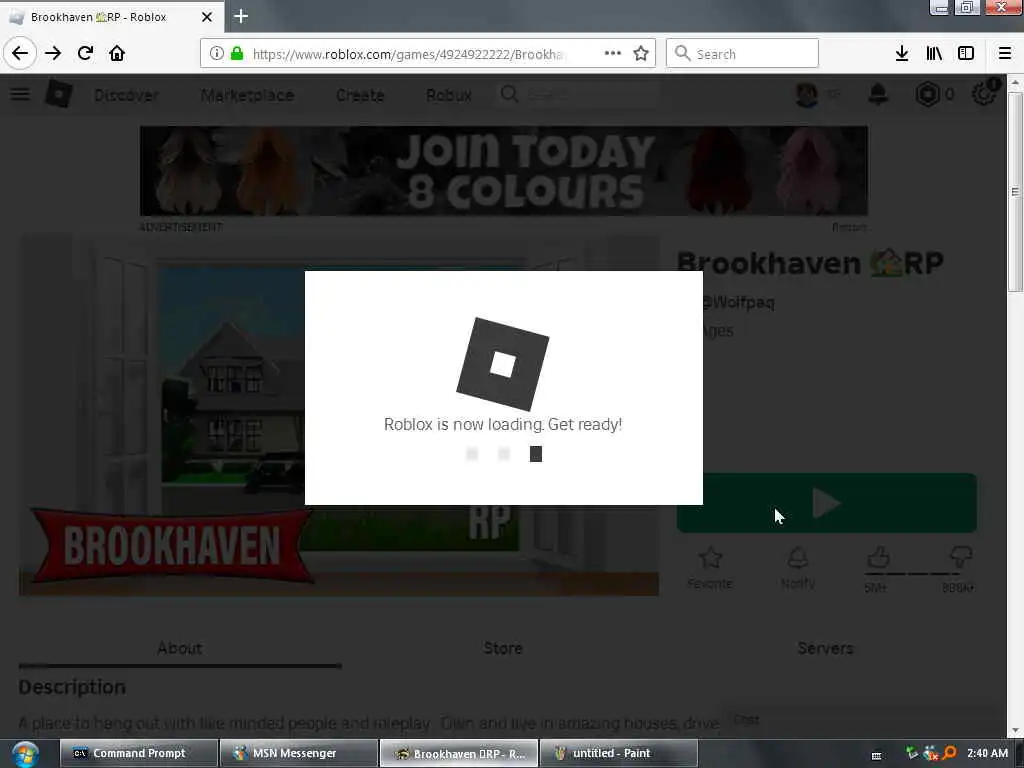The image size is (1024, 768).
Task: Click the Report ad link
Action: coord(849,227)
